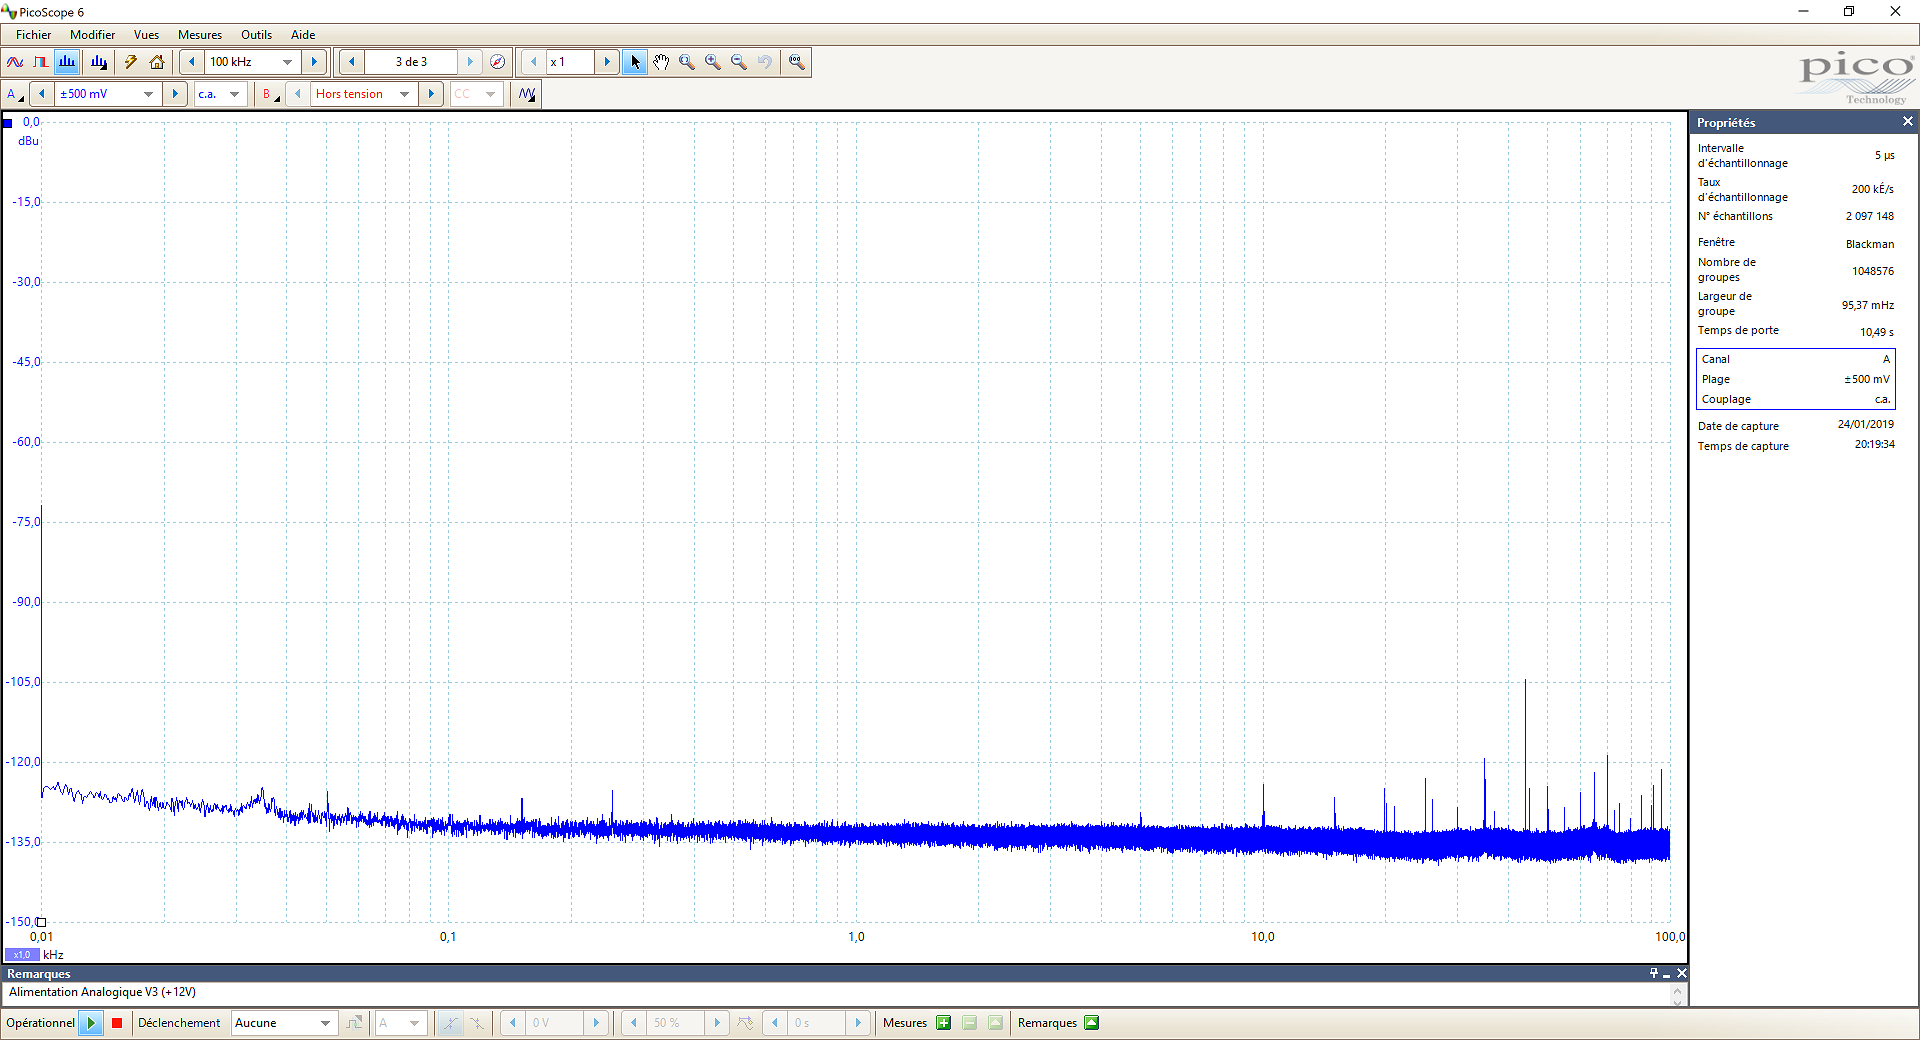Click the x1.0 axis scale button

click(22, 955)
